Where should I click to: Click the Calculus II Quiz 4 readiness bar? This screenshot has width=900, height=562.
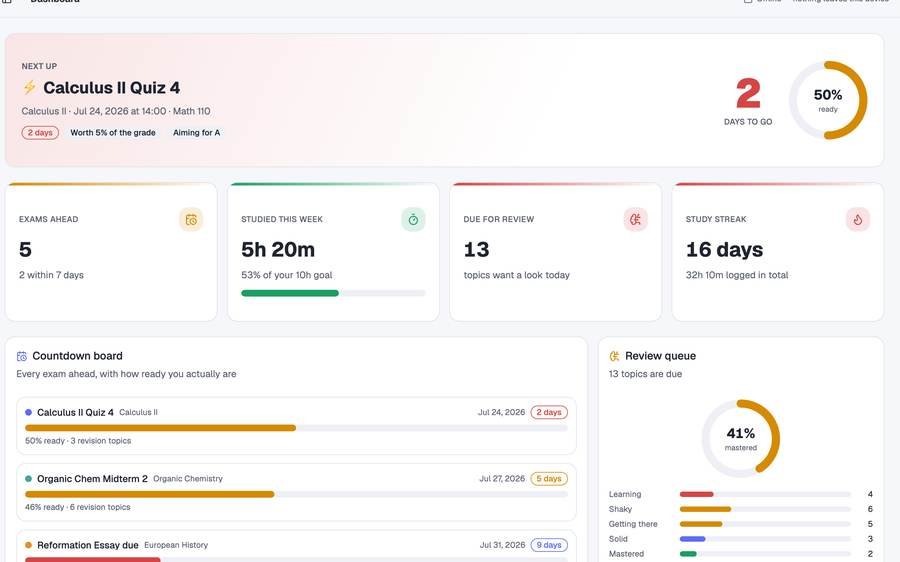pyautogui.click(x=296, y=428)
